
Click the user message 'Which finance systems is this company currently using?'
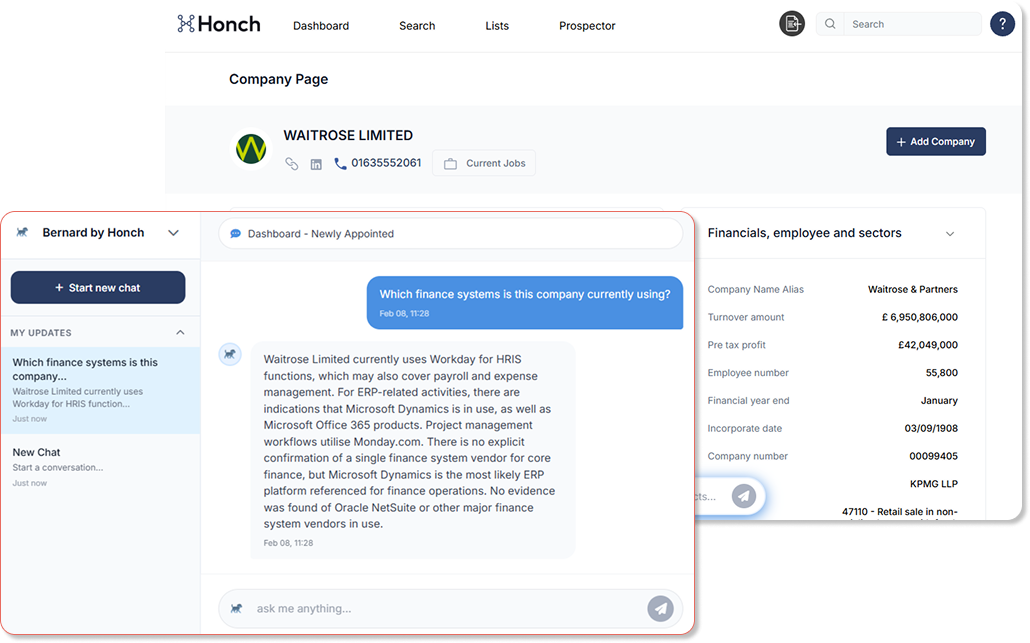tap(525, 302)
